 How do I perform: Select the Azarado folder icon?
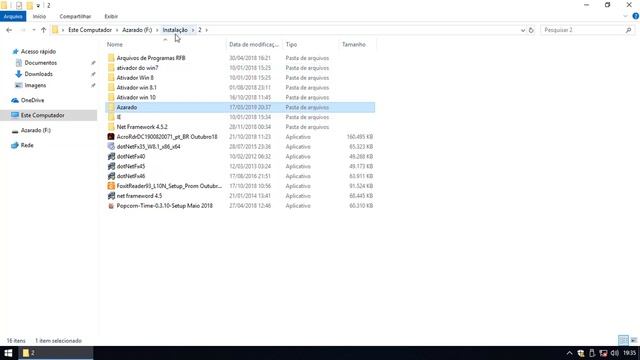(111, 107)
